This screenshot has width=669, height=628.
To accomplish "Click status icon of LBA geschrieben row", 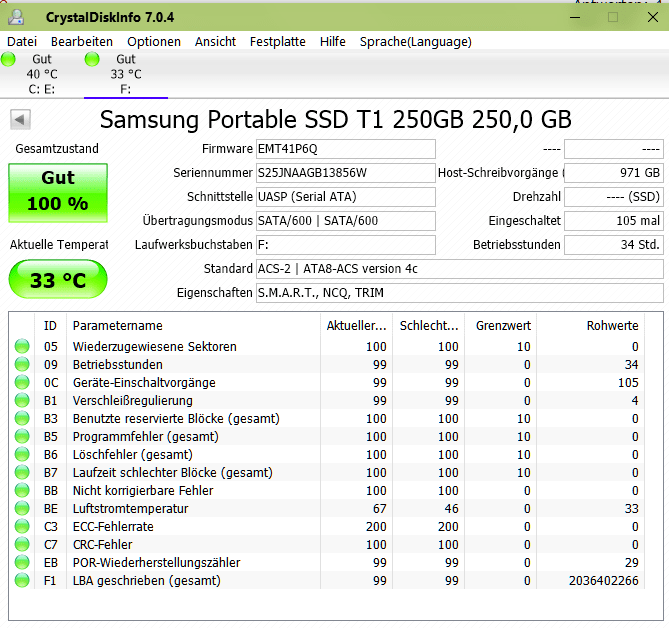I will 22,580.
